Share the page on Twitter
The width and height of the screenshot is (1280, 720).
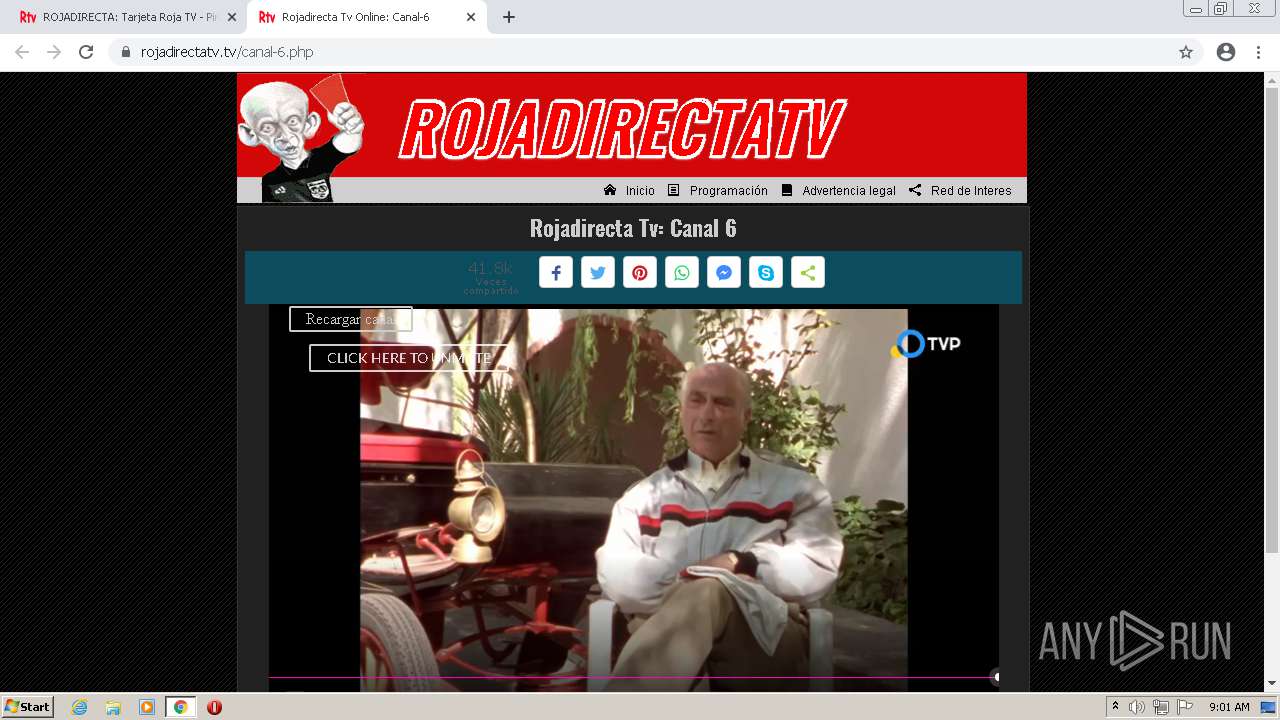tap(598, 273)
